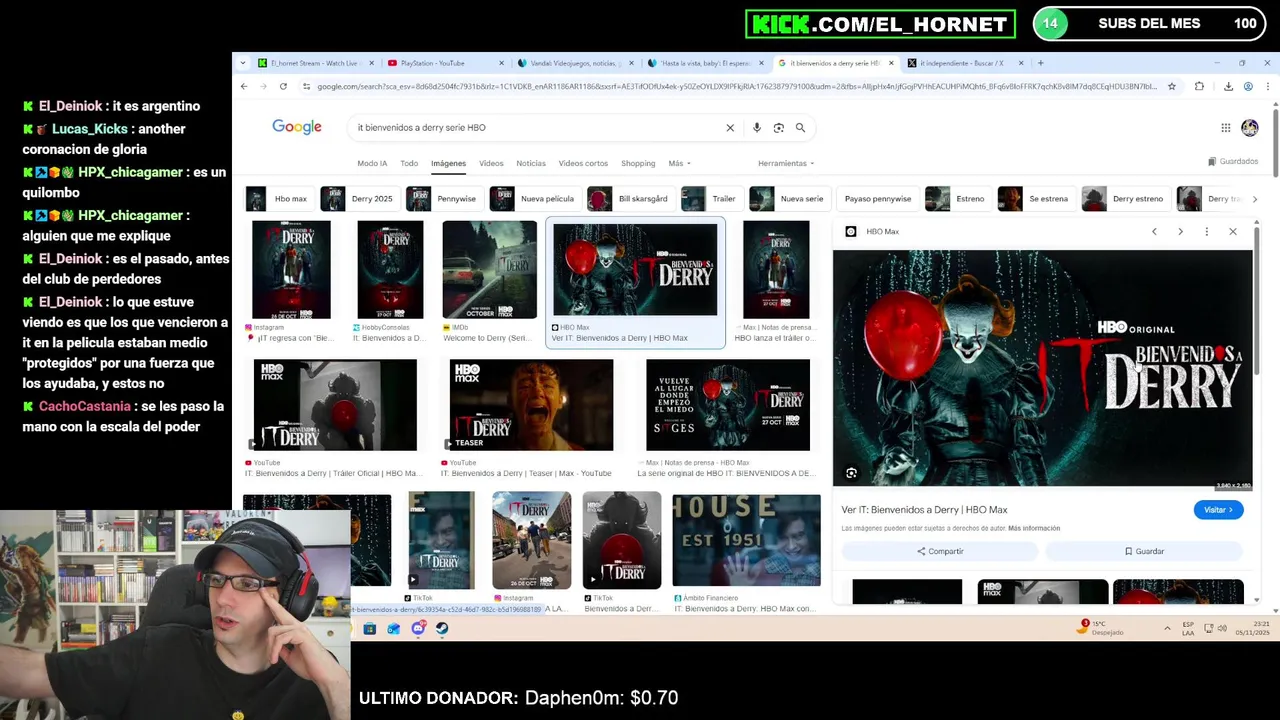Go back with the browser back arrow
This screenshot has width=1280, height=720.
click(244, 87)
